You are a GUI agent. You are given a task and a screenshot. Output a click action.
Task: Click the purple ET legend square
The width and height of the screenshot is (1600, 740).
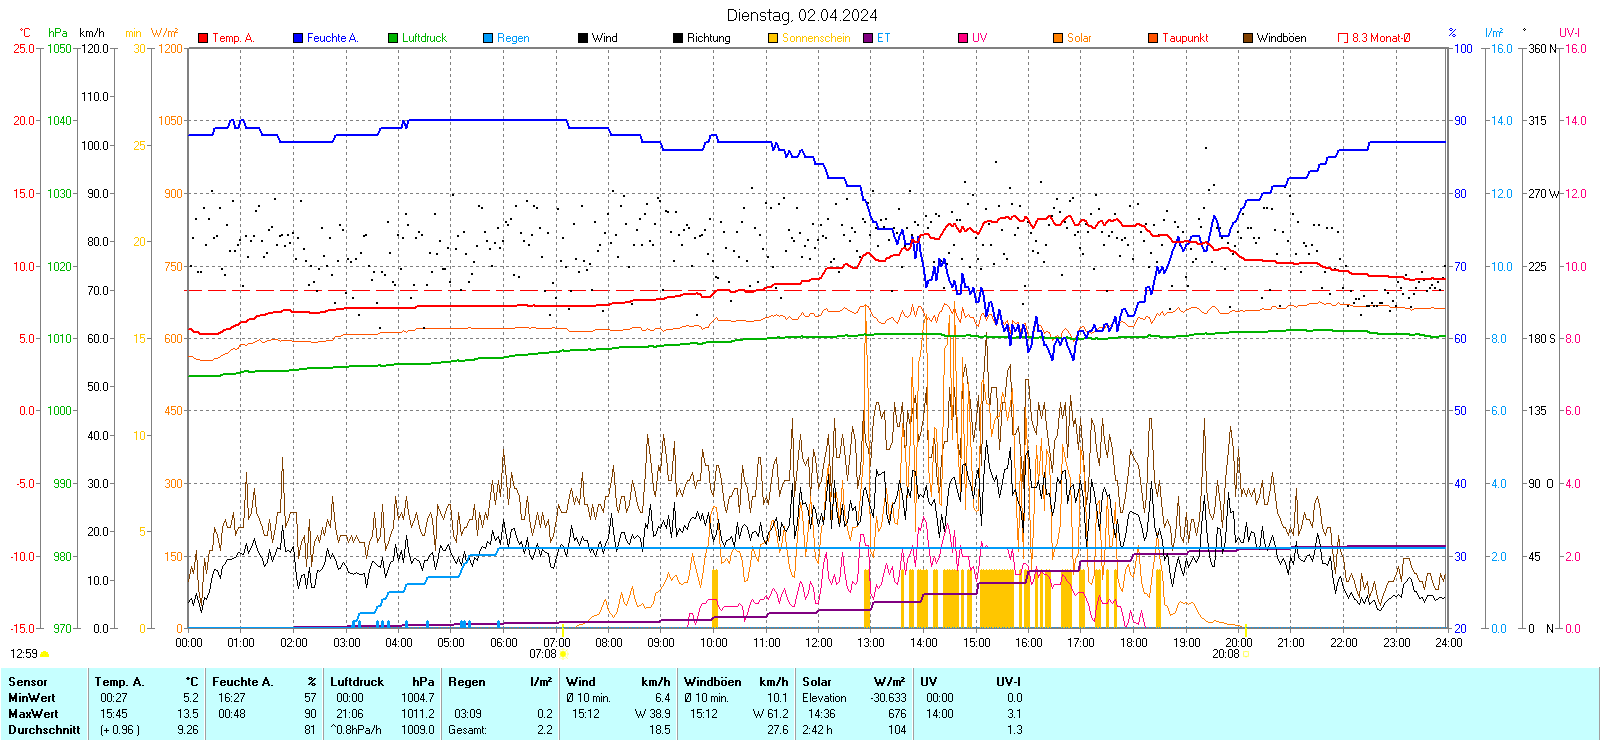click(x=868, y=38)
